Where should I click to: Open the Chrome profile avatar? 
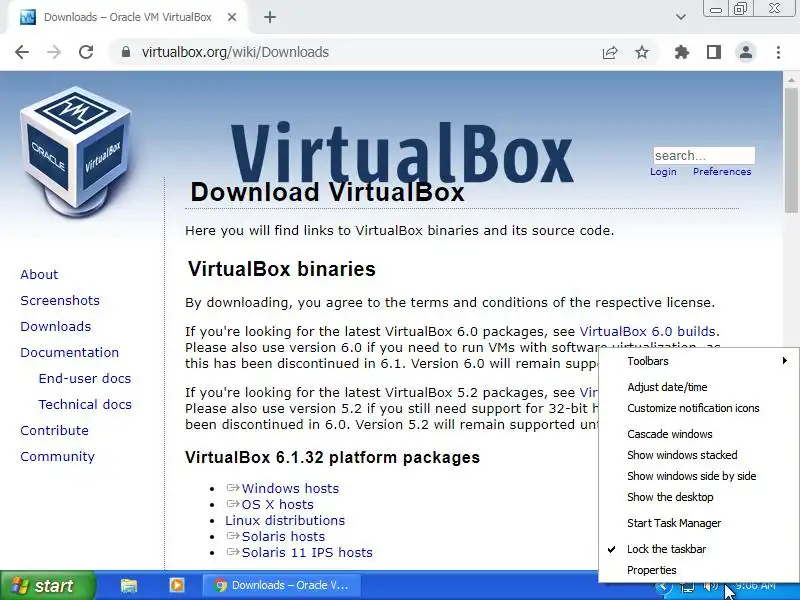[745, 52]
